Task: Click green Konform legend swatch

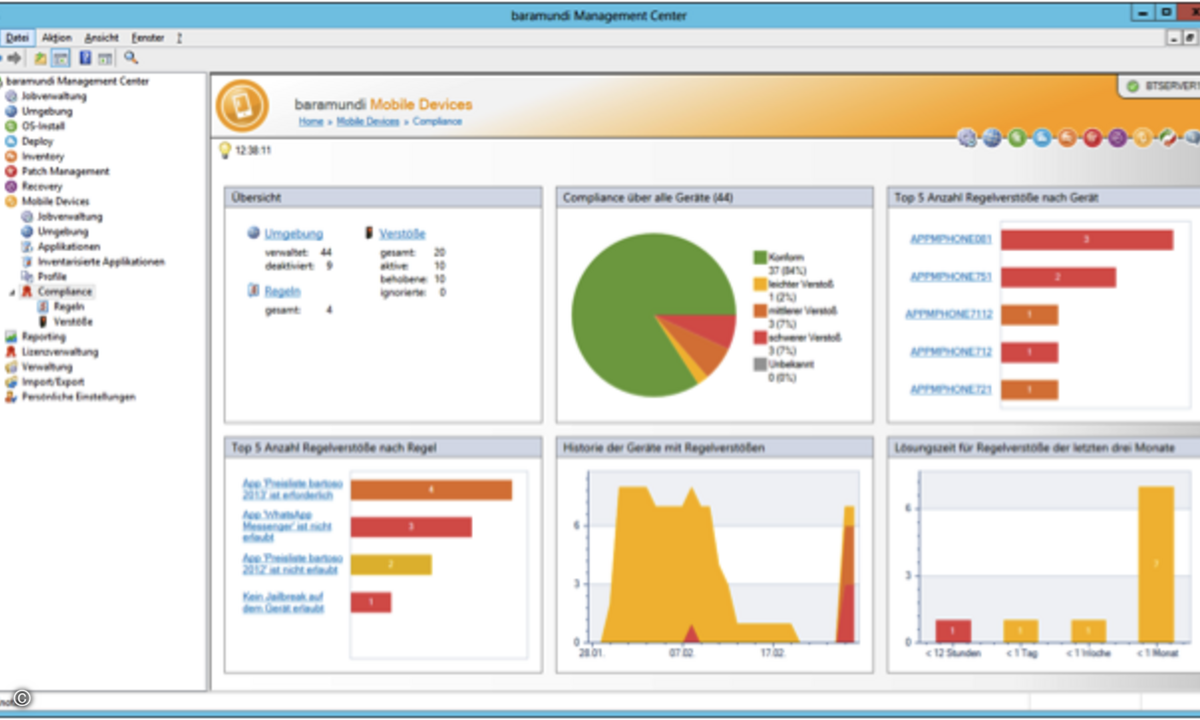Action: (x=759, y=258)
